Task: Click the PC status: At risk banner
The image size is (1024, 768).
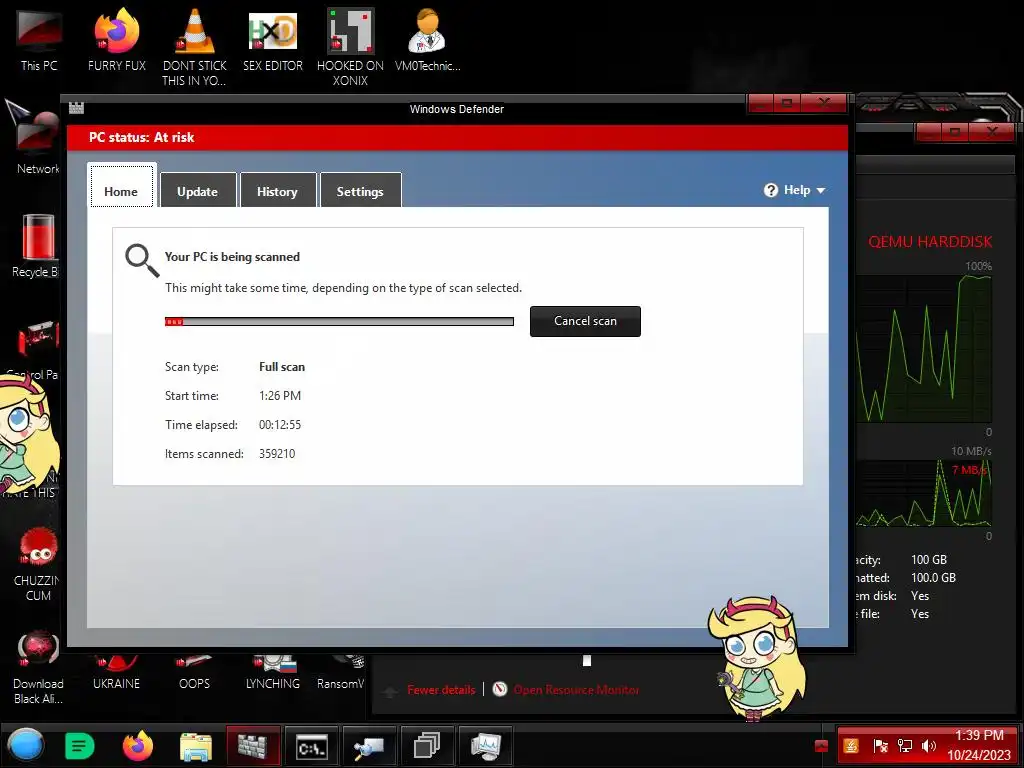Action: point(457,137)
